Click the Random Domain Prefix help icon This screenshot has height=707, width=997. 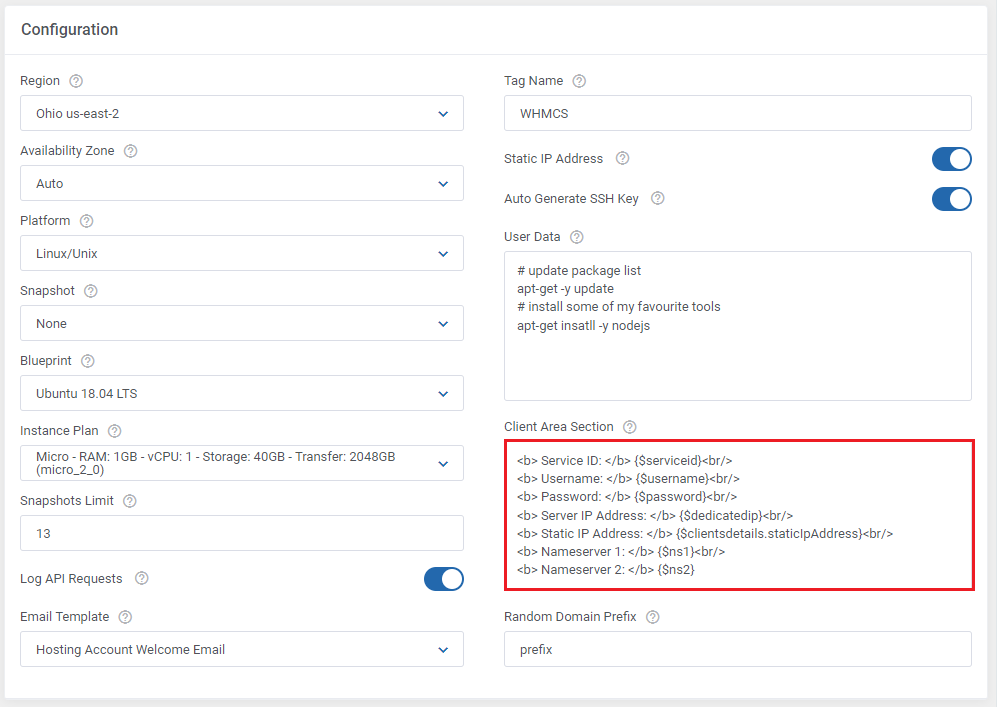[652, 617]
